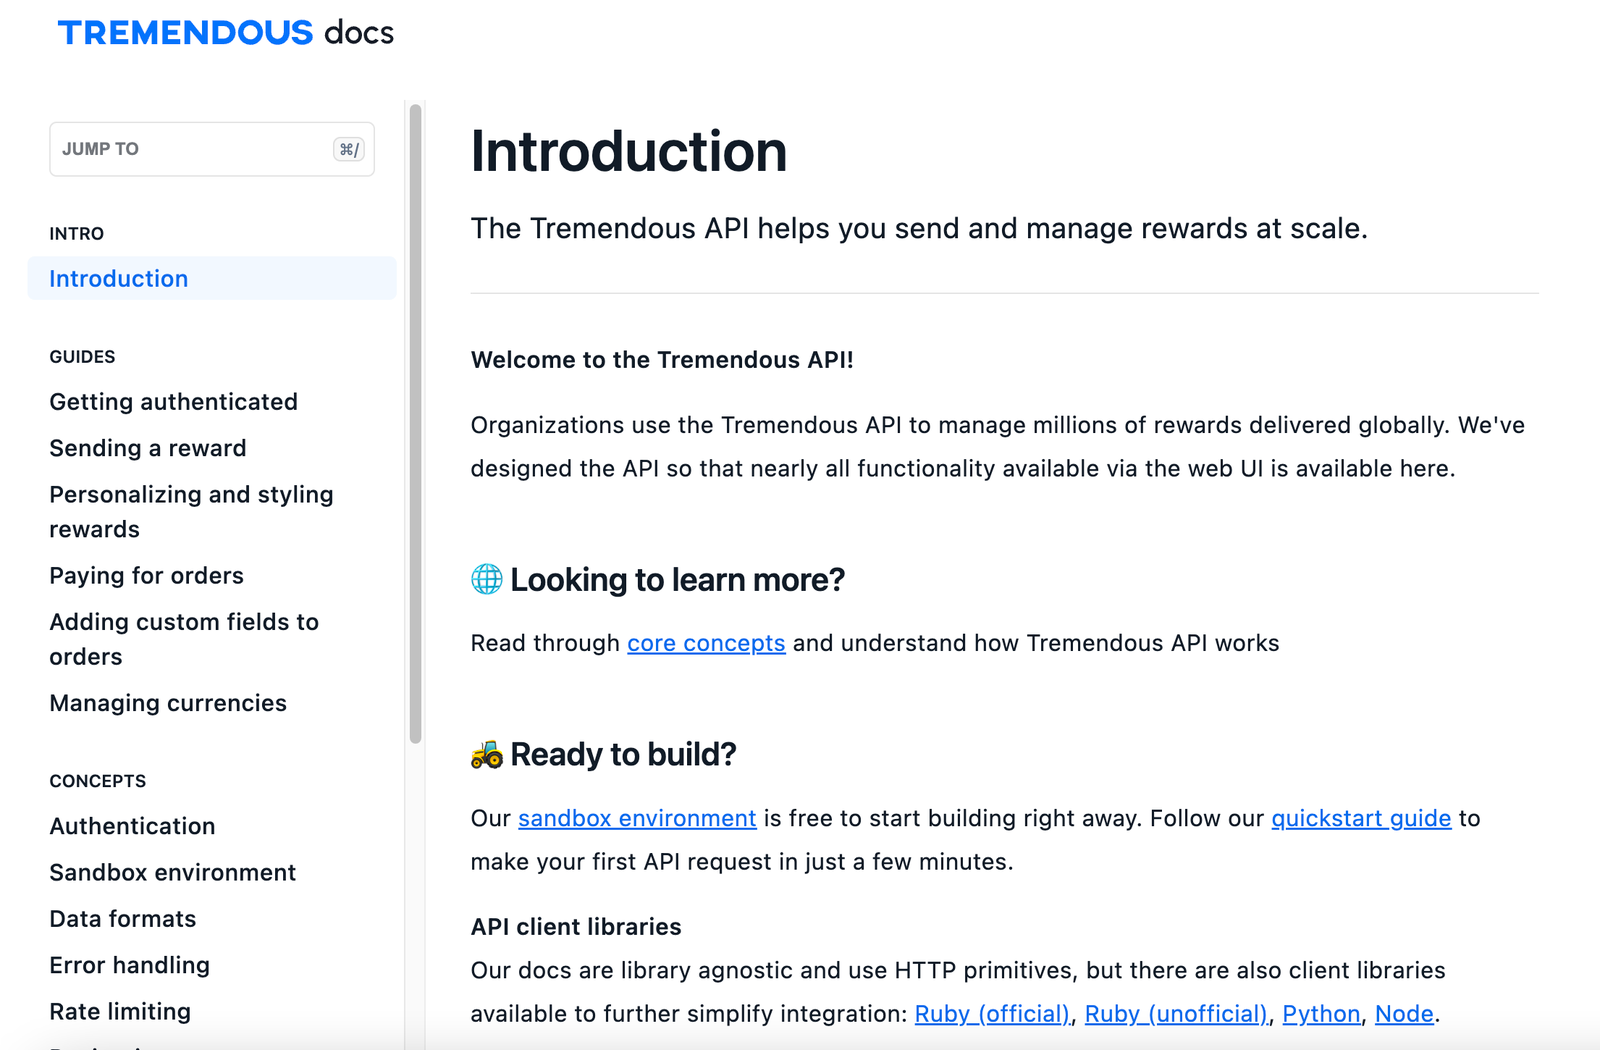The height and width of the screenshot is (1050, 1600).
Task: Open Sandbox environment in the sidebar
Action: tap(173, 872)
